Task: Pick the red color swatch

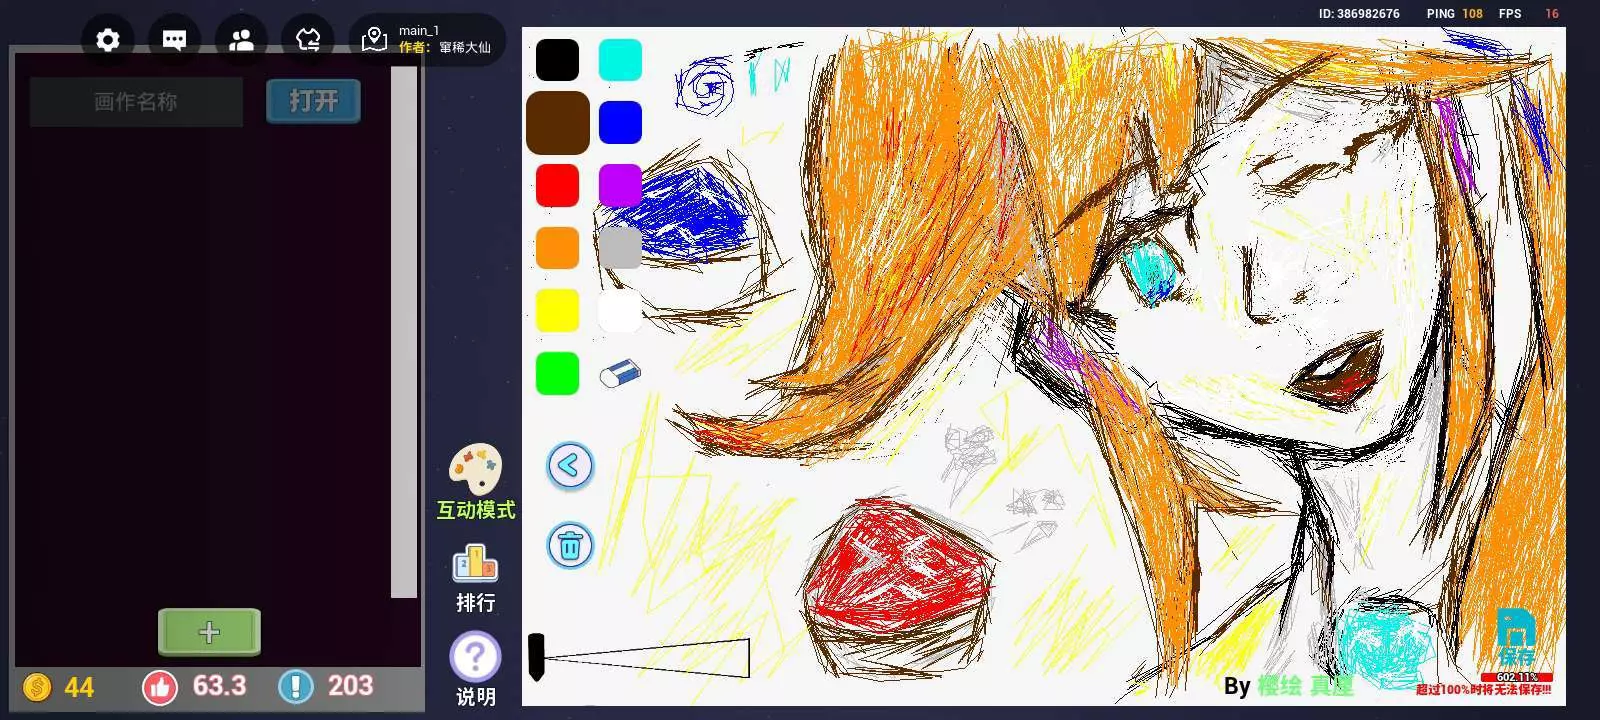Action: [x=557, y=185]
